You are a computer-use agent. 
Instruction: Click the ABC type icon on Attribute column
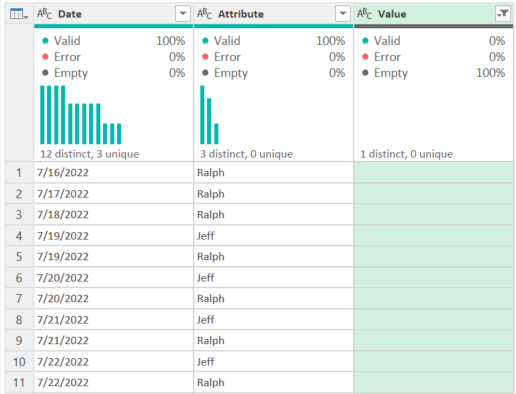(x=204, y=14)
